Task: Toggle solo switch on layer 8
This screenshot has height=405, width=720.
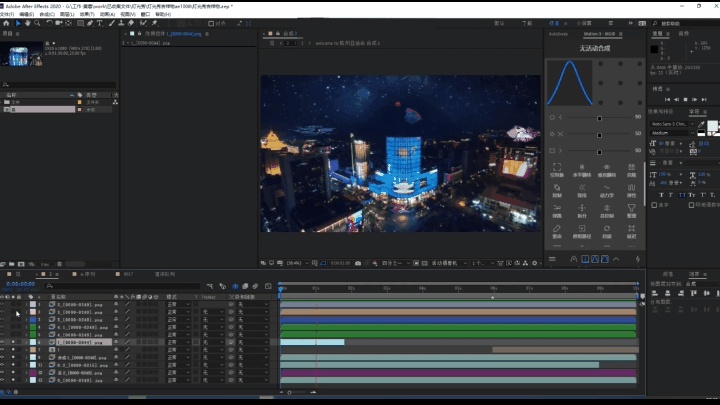Action: pos(13,357)
